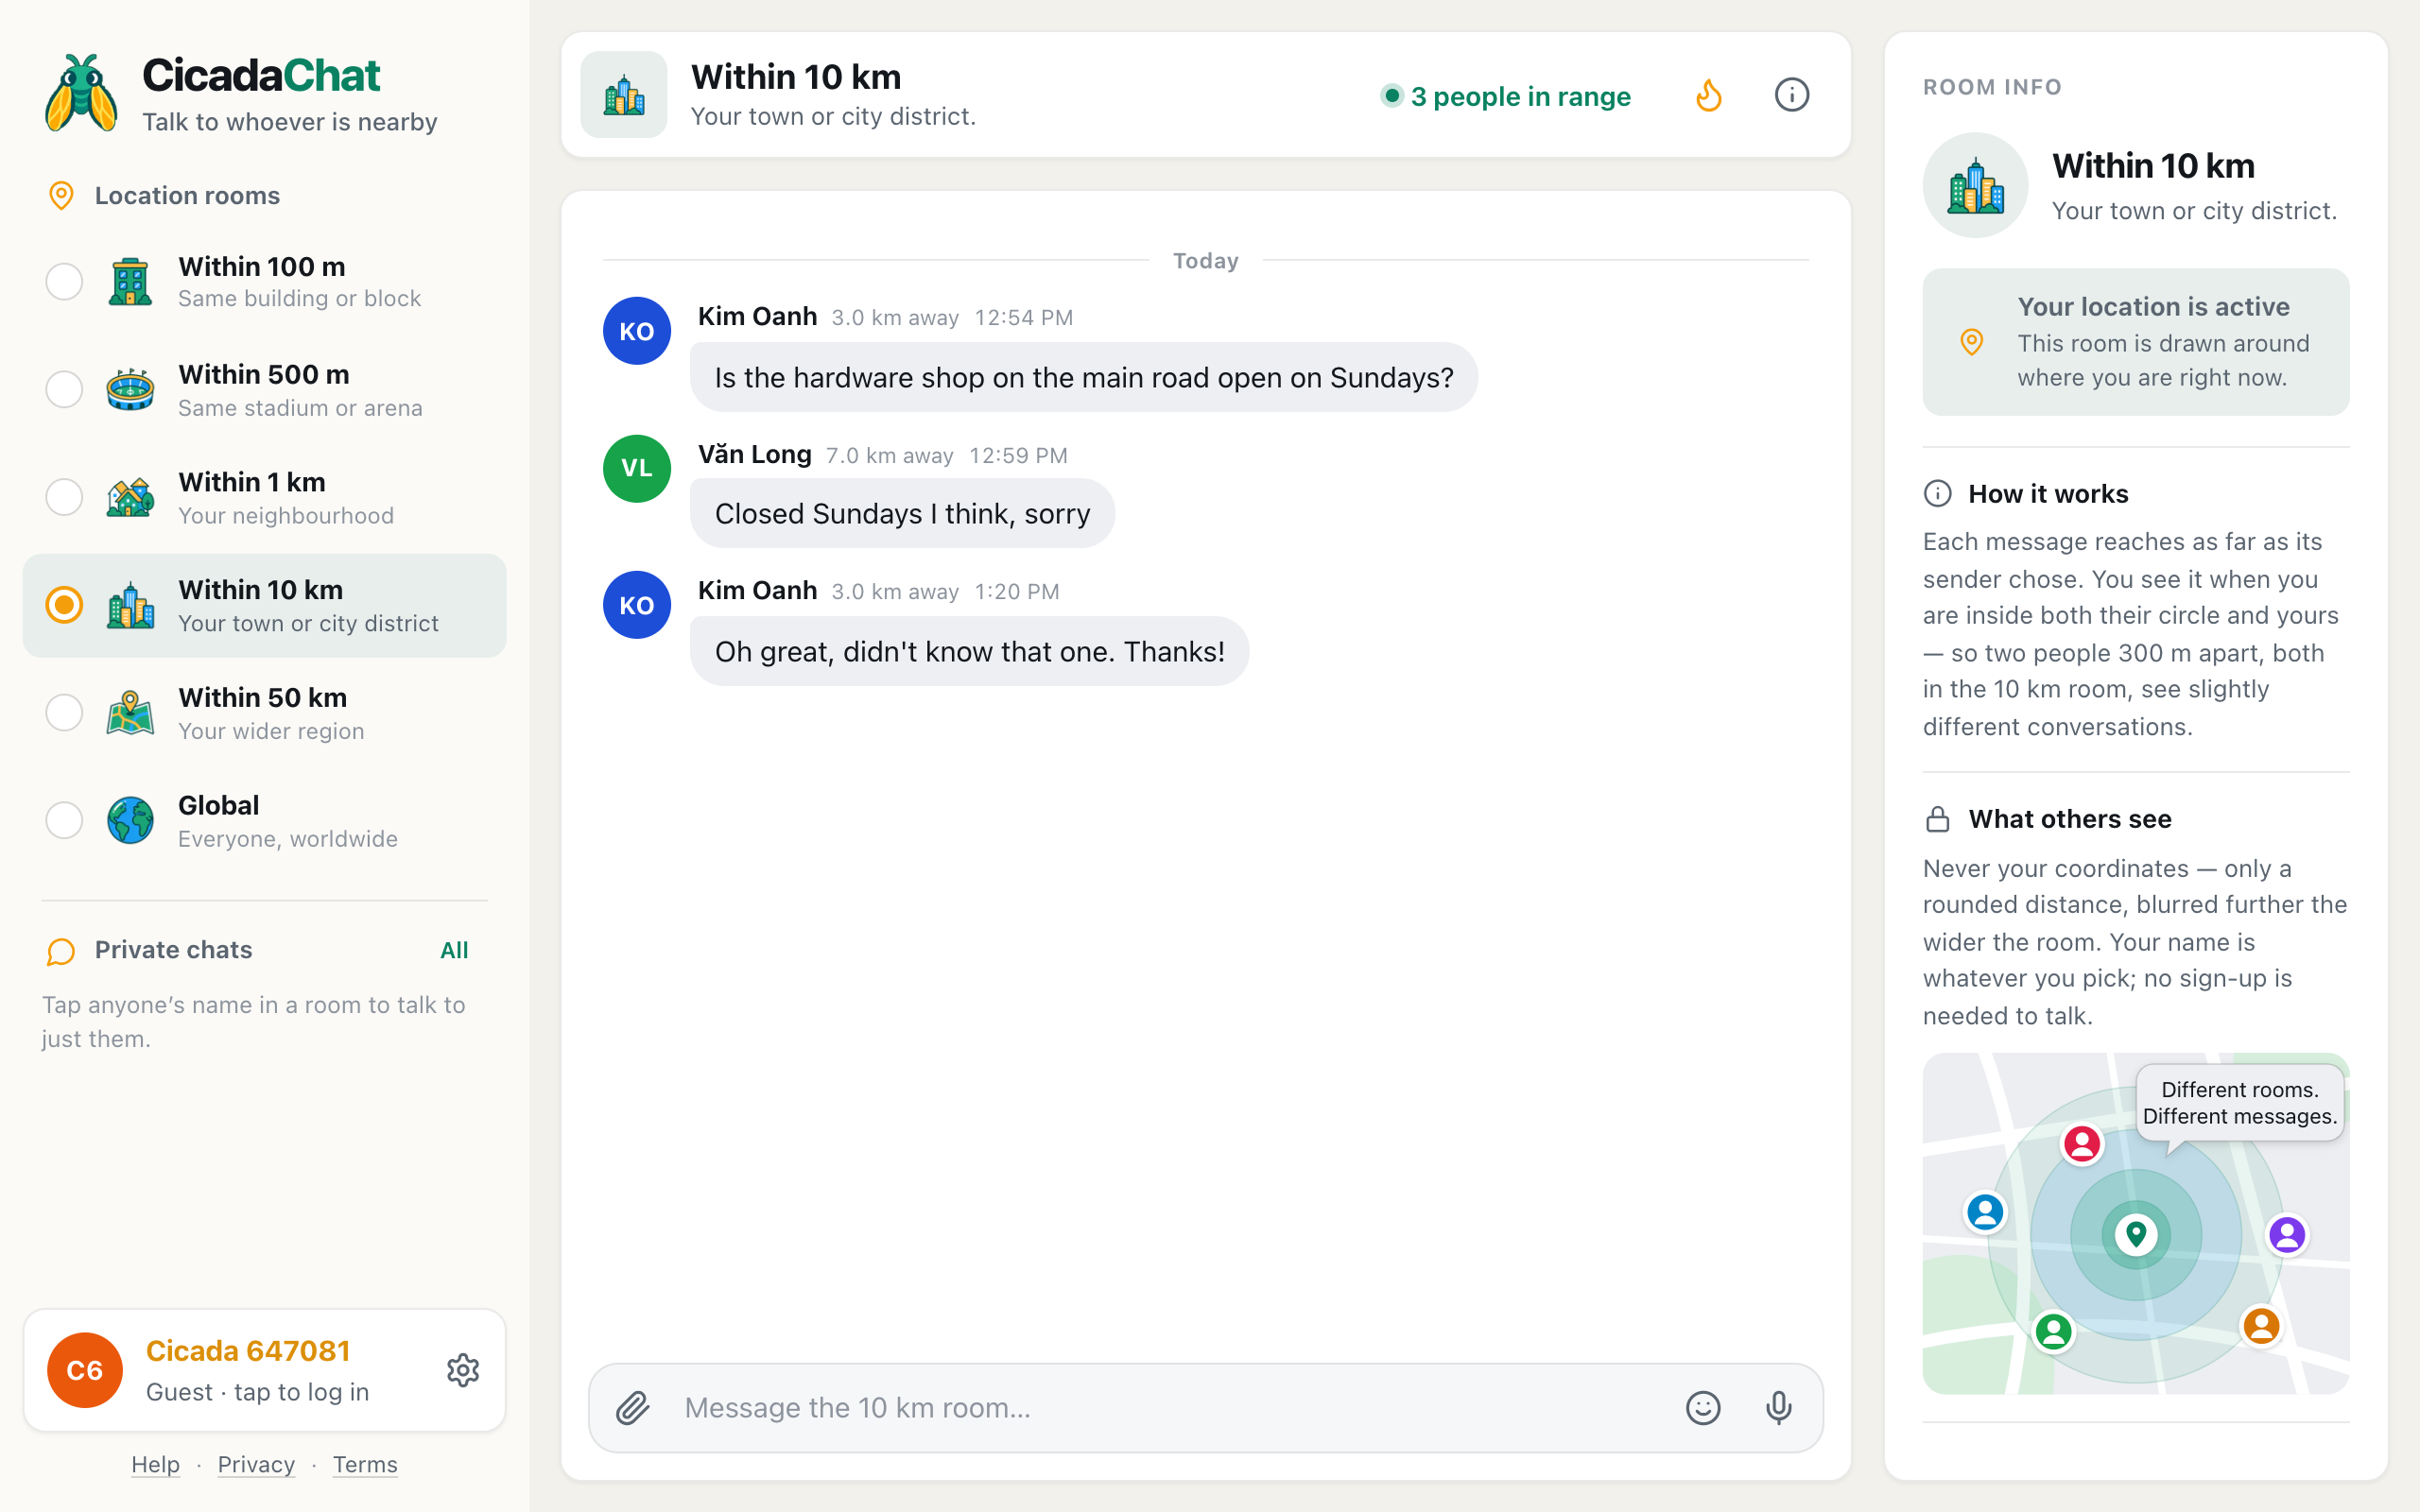Viewport: 2420px width, 1512px height.
Task: Click the globe icon for Global room
Action: pyautogui.click(x=130, y=820)
